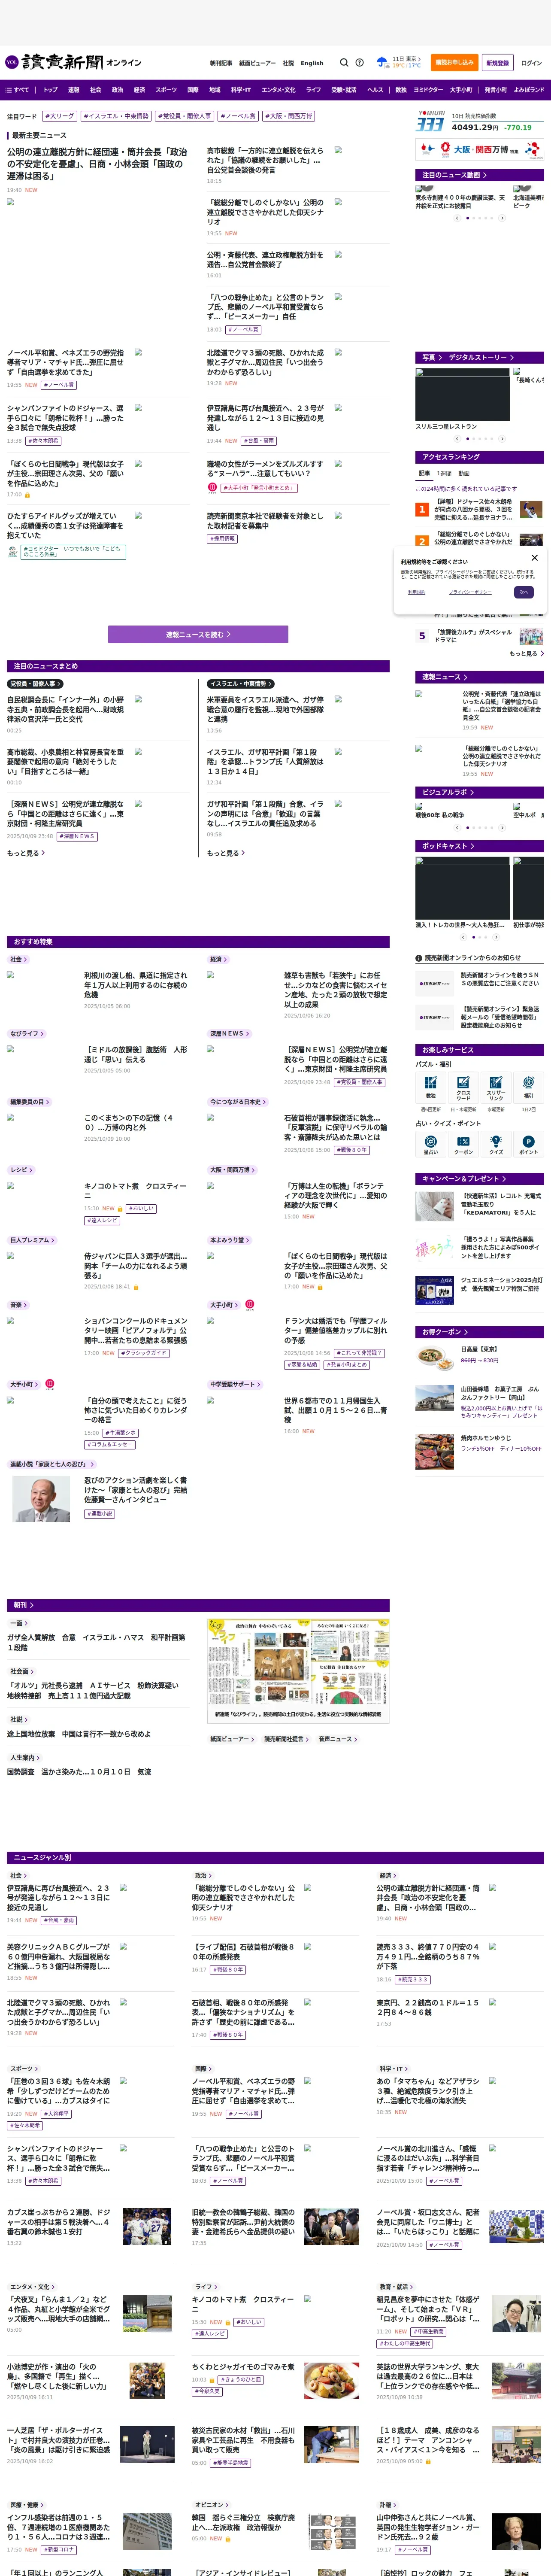Click the 購読お申し込み orange button

tap(454, 62)
